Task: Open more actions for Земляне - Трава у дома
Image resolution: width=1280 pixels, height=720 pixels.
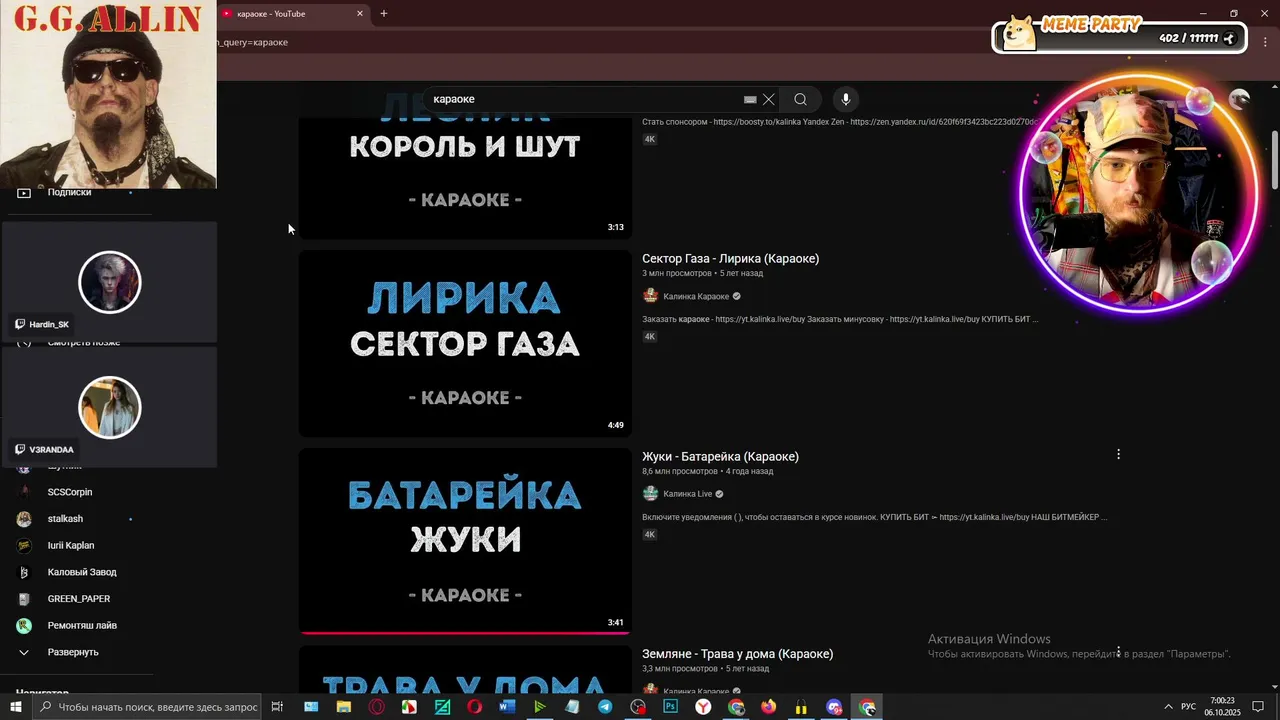Action: (1118, 652)
